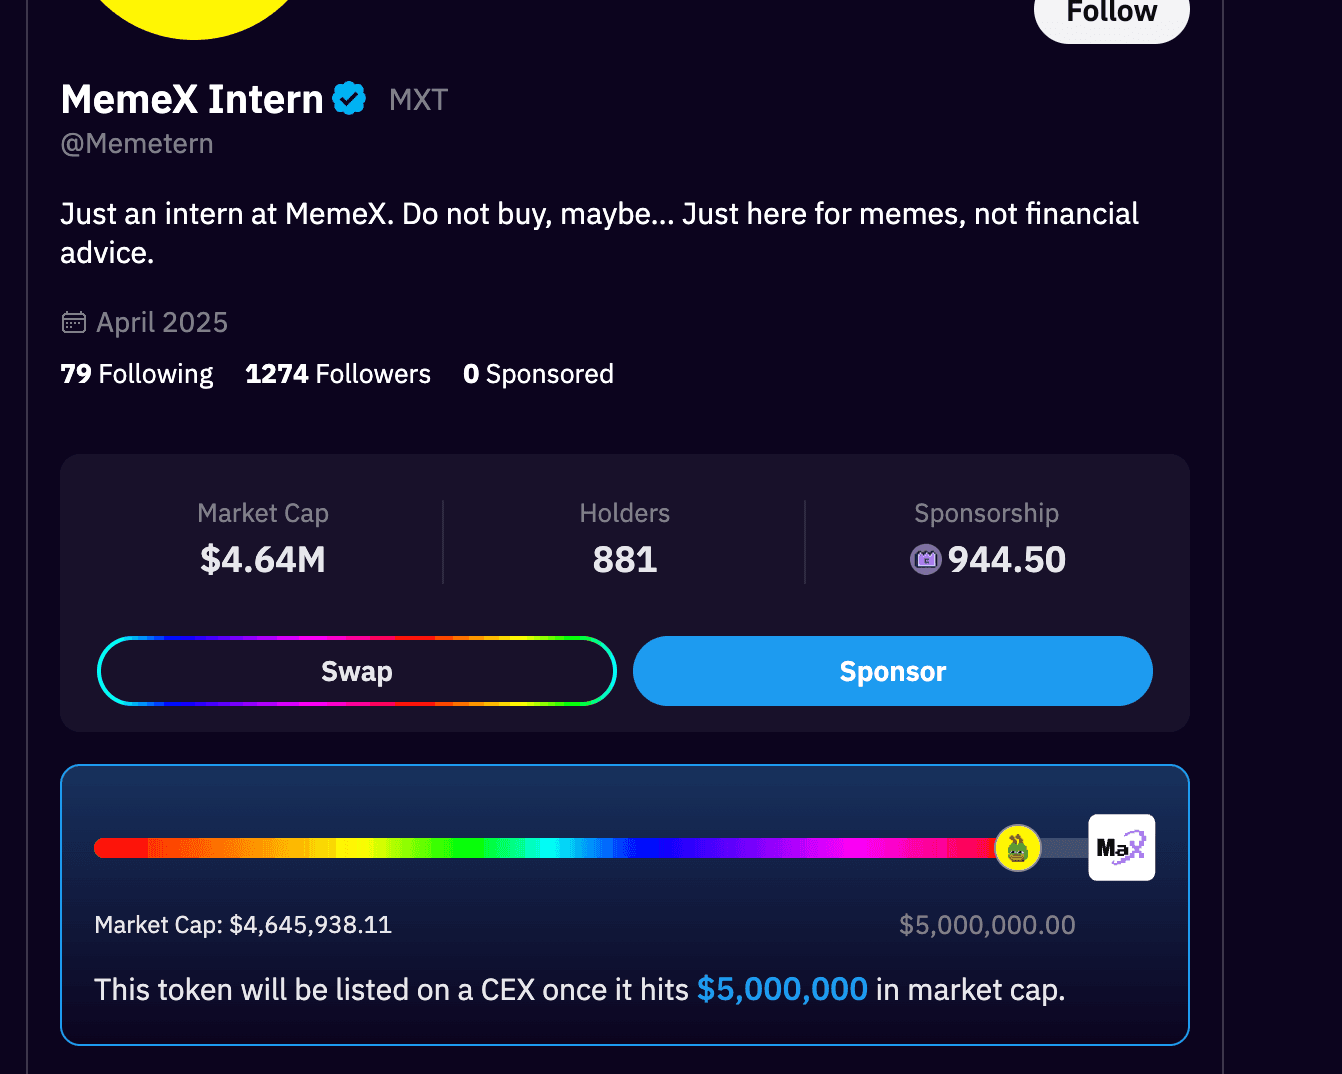Click the blue verified badge icon

[x=349, y=99]
